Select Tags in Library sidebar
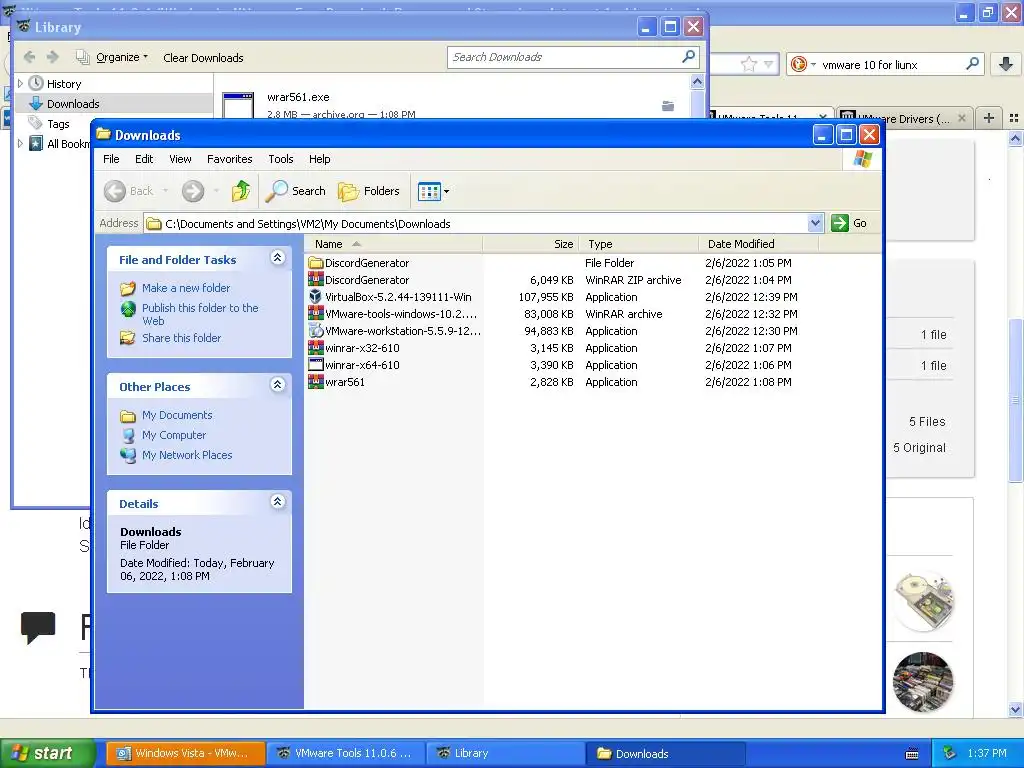 point(57,123)
